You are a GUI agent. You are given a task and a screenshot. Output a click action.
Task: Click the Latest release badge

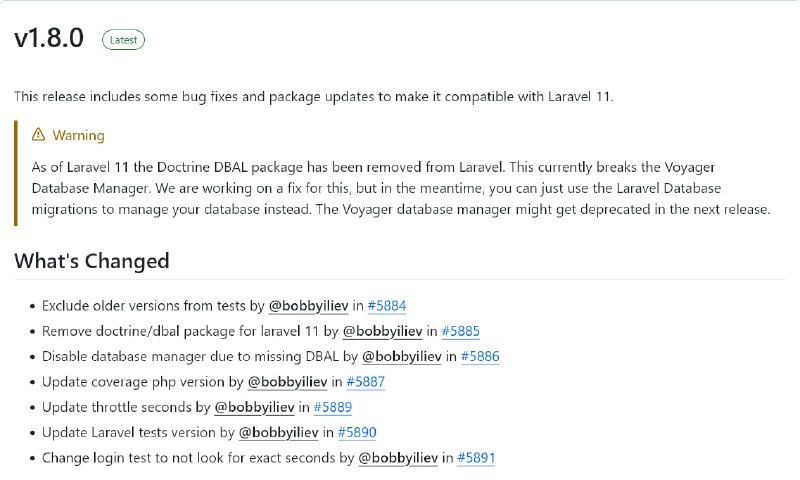click(x=123, y=40)
